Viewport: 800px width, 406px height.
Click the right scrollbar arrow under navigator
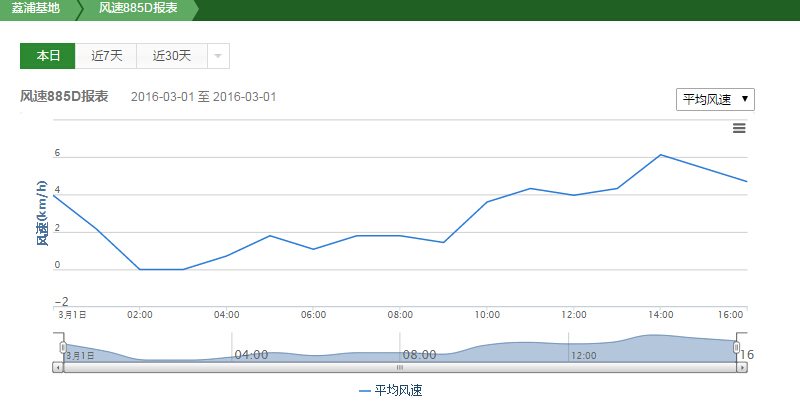(x=742, y=368)
